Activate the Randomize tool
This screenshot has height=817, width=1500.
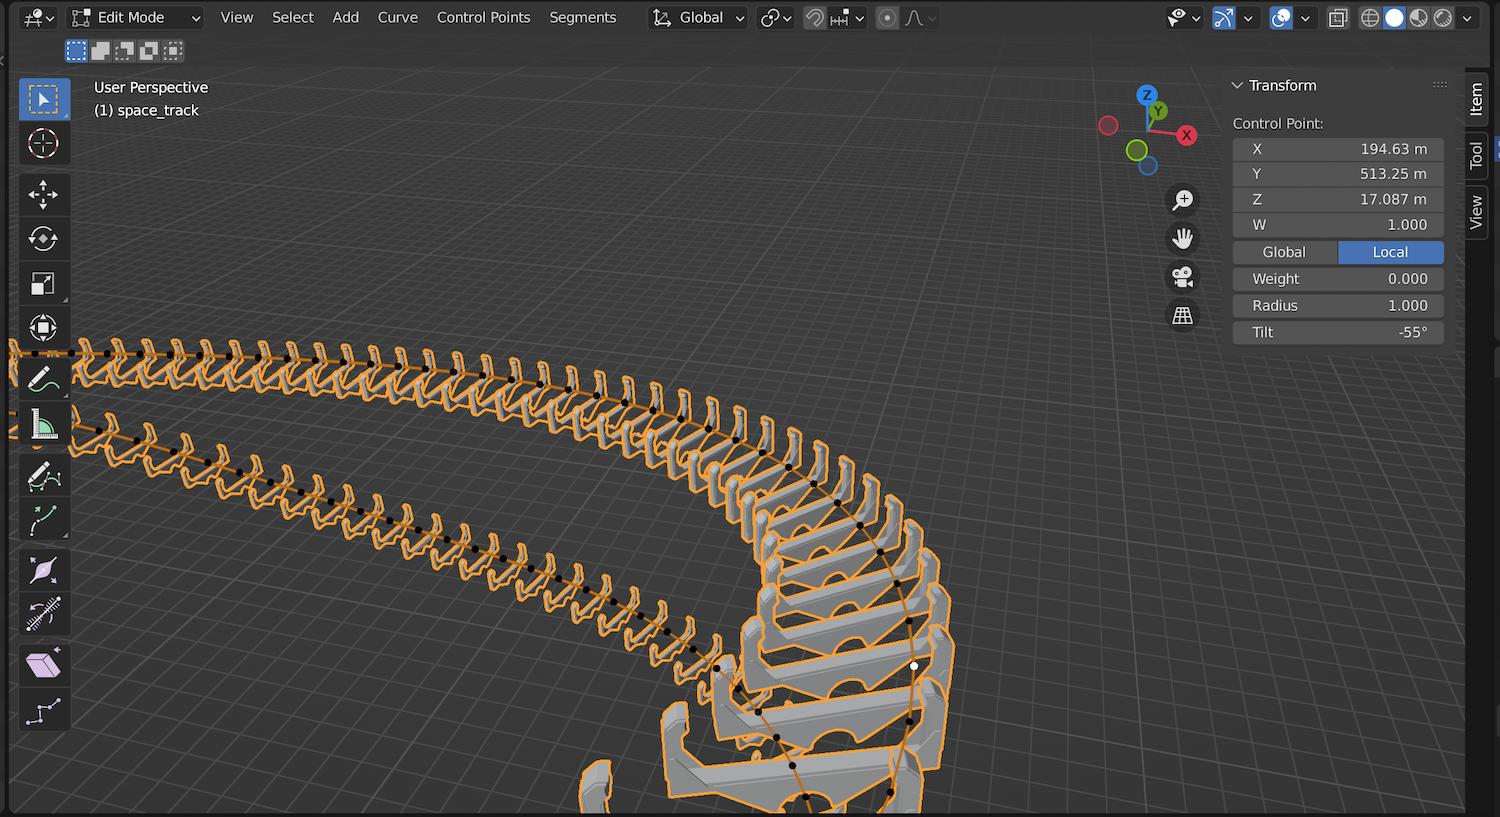point(44,710)
